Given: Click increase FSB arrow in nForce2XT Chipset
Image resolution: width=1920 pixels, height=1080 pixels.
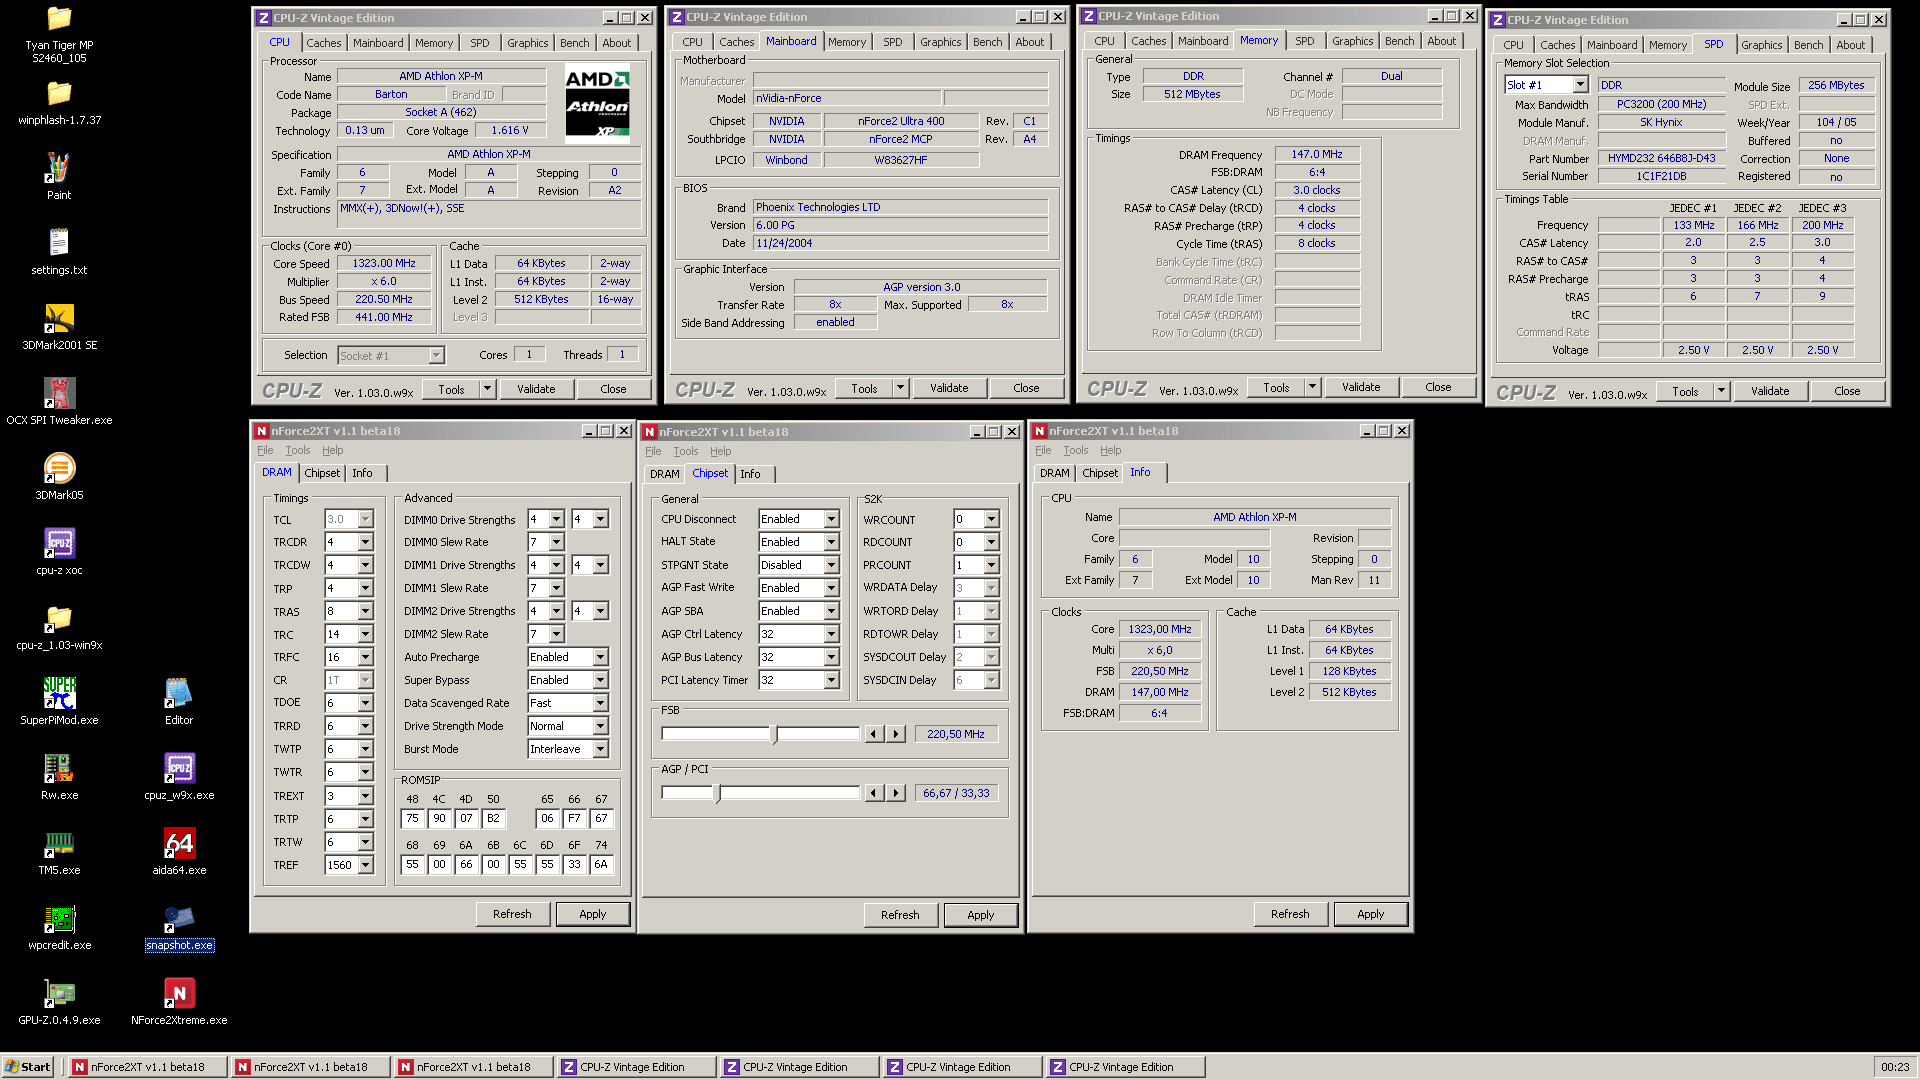Looking at the screenshot, I should pos(896,734).
